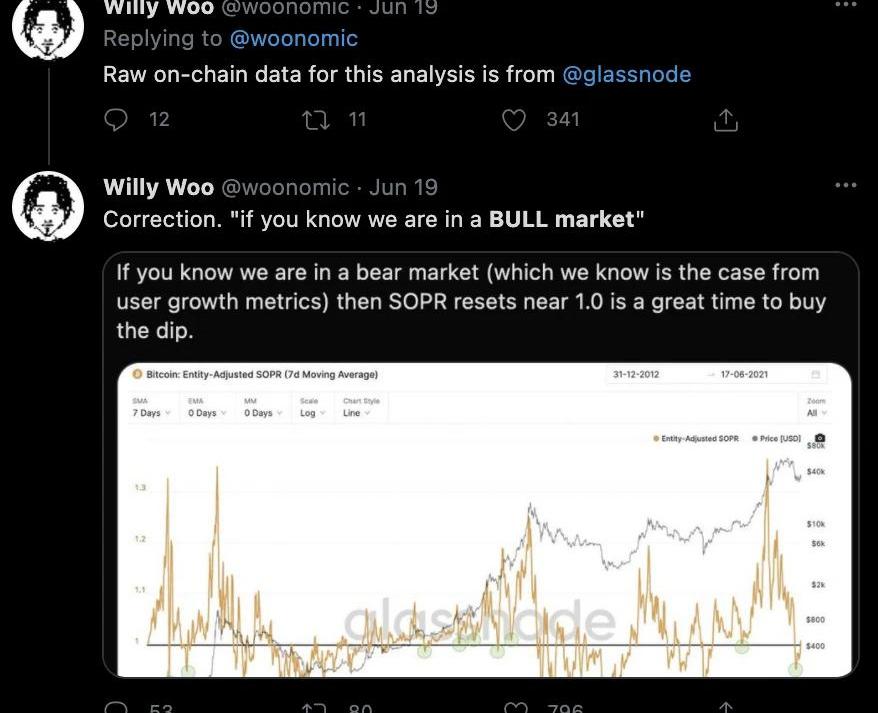The height and width of the screenshot is (713, 878).
Task: Share the first tweet via share icon
Action: click(x=726, y=121)
